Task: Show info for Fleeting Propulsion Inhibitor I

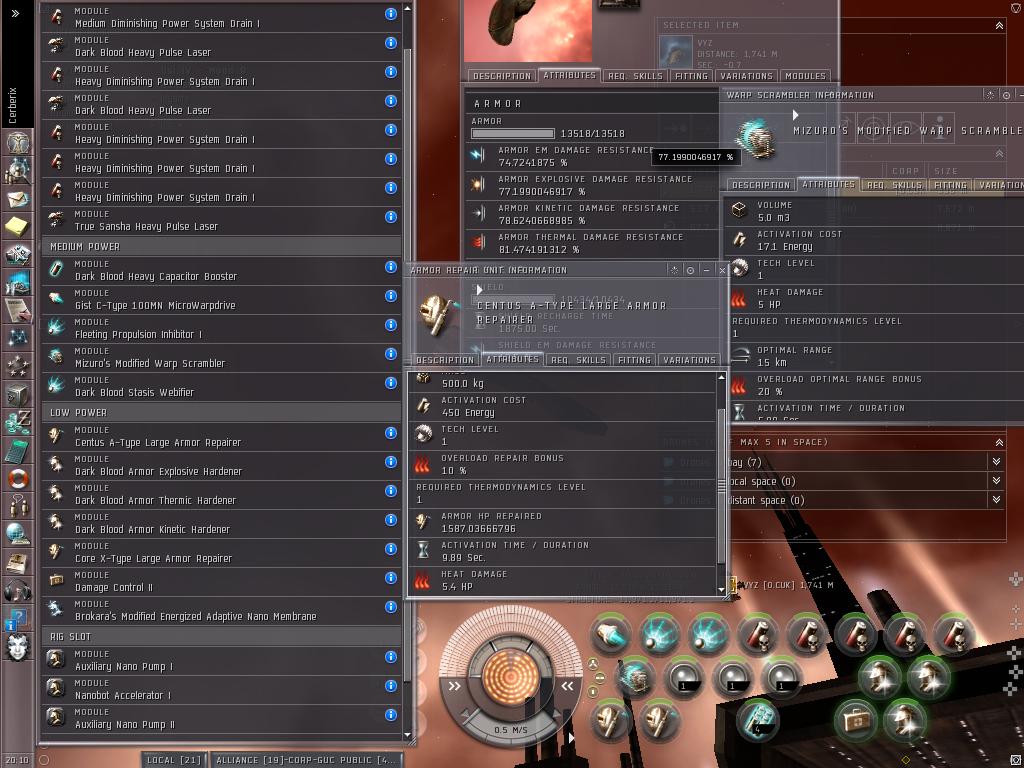Action: [391, 325]
